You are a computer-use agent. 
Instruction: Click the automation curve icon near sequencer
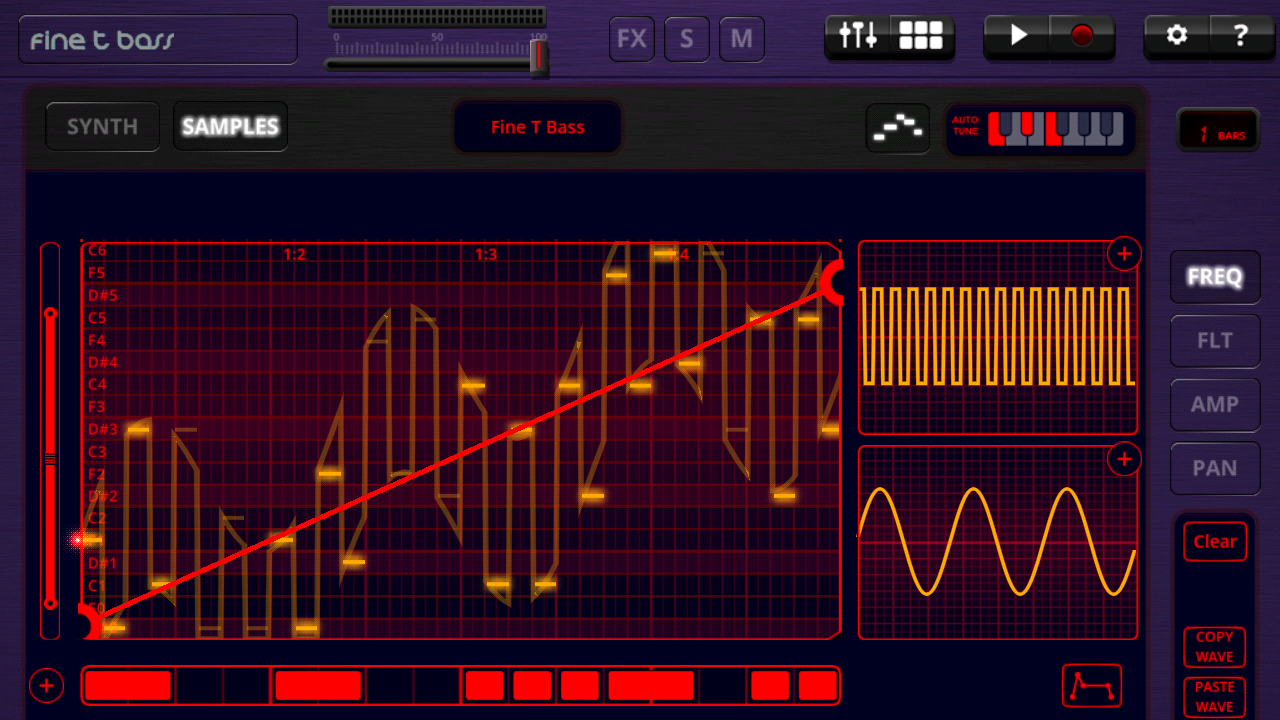[x=897, y=128]
